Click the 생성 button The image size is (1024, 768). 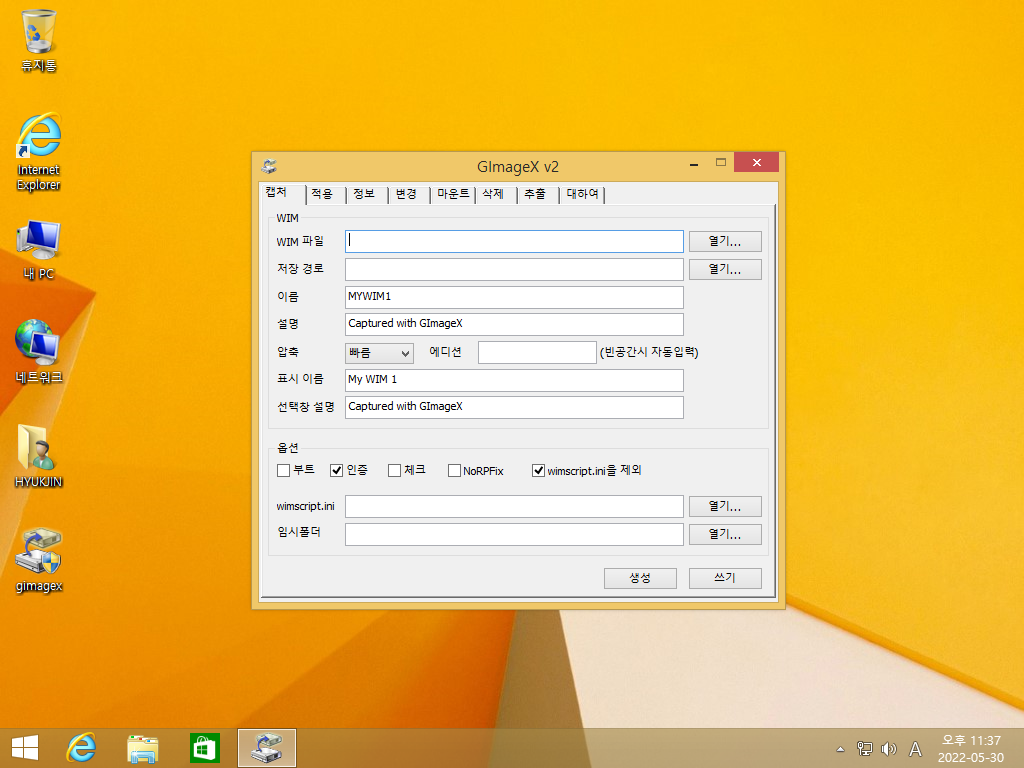640,578
